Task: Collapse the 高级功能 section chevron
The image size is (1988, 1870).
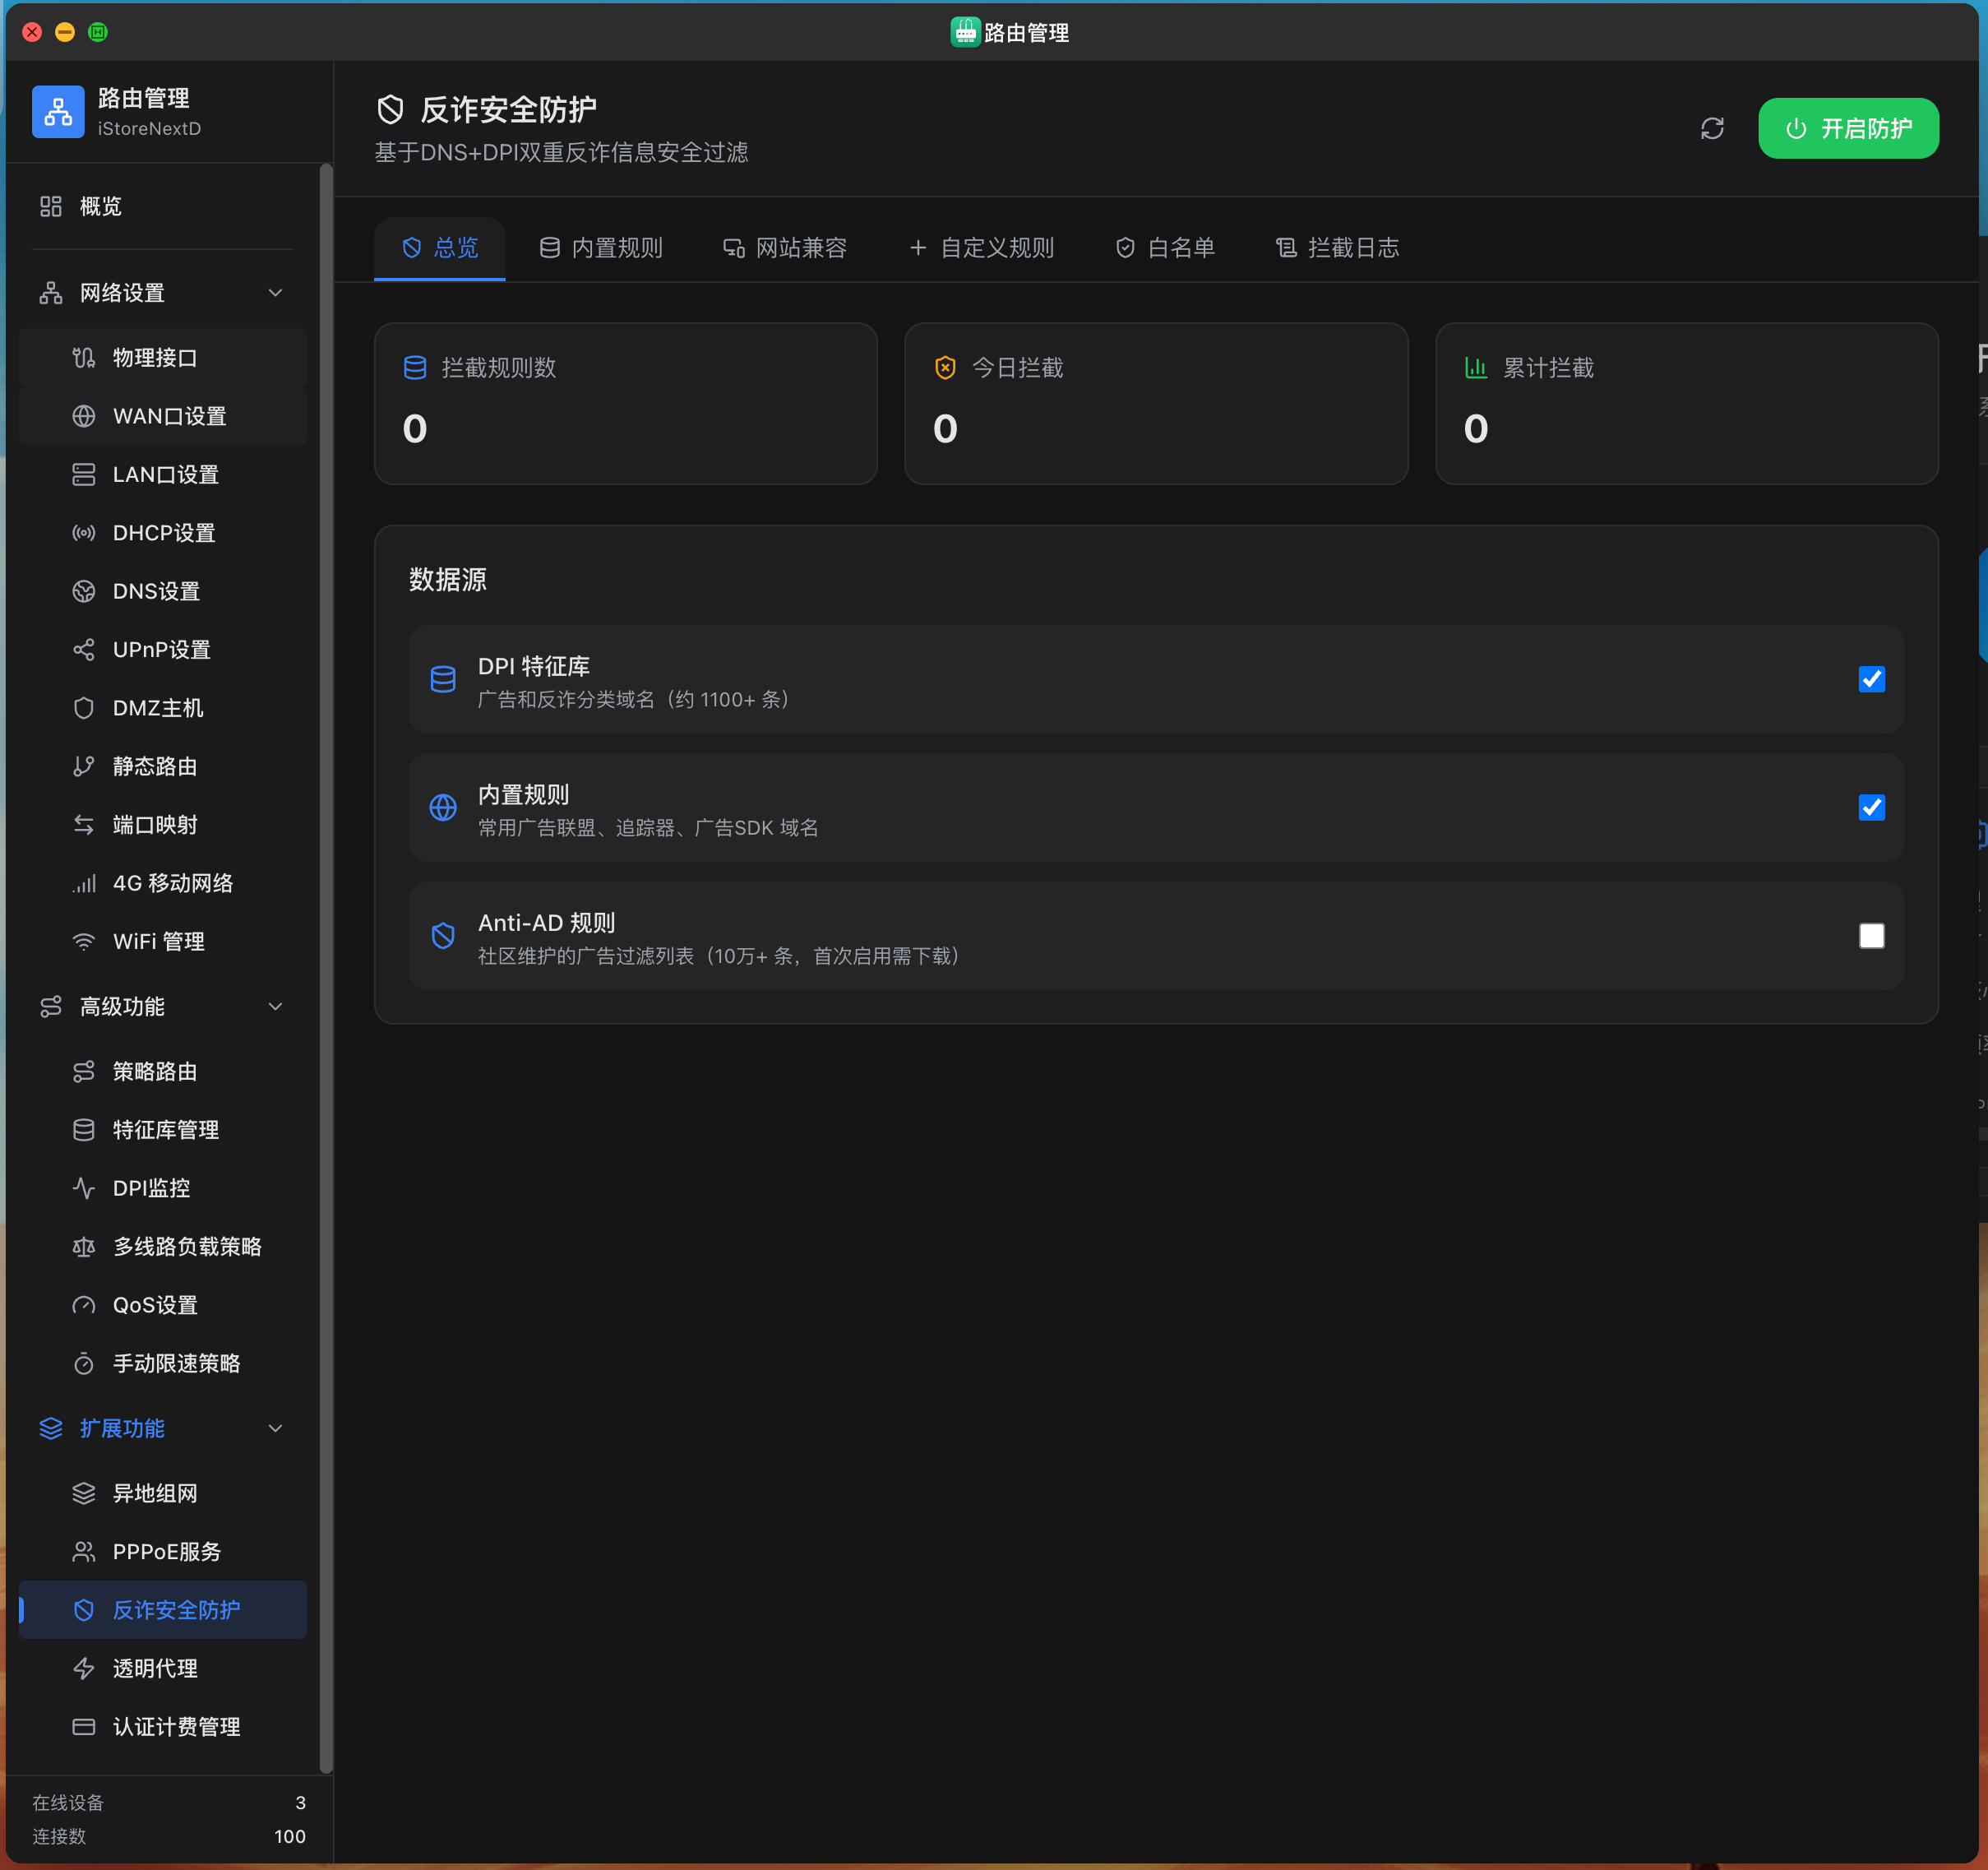Action: [x=275, y=1006]
